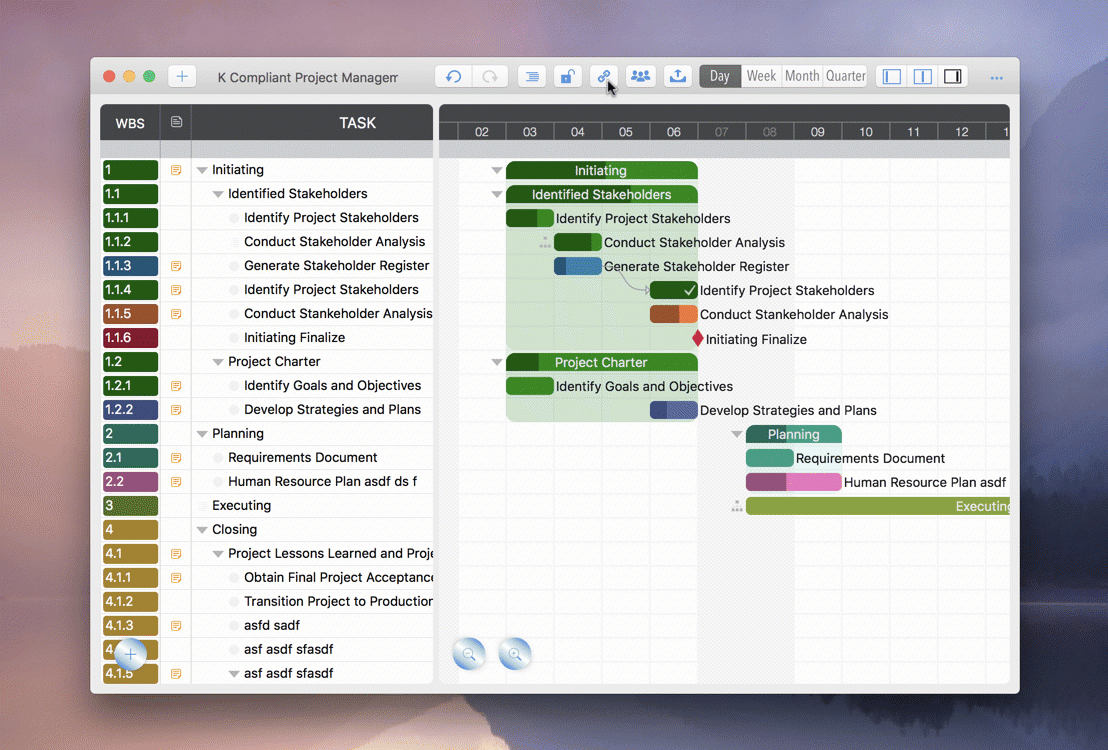Viewport: 1108px width, 750px height.
Task: Toggle the split view layout button
Action: tap(923, 77)
